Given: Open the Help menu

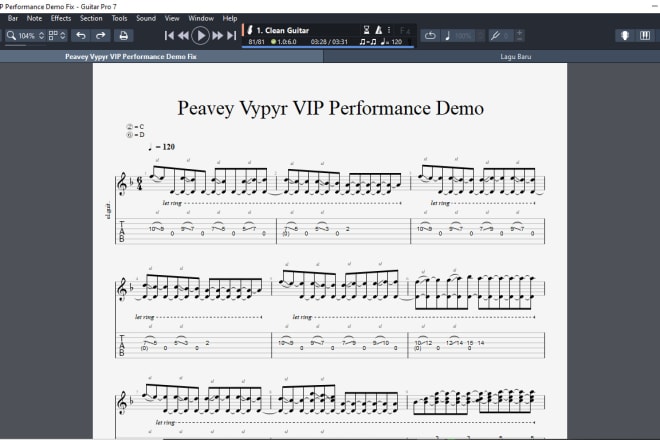Looking at the screenshot, I should click(229, 18).
